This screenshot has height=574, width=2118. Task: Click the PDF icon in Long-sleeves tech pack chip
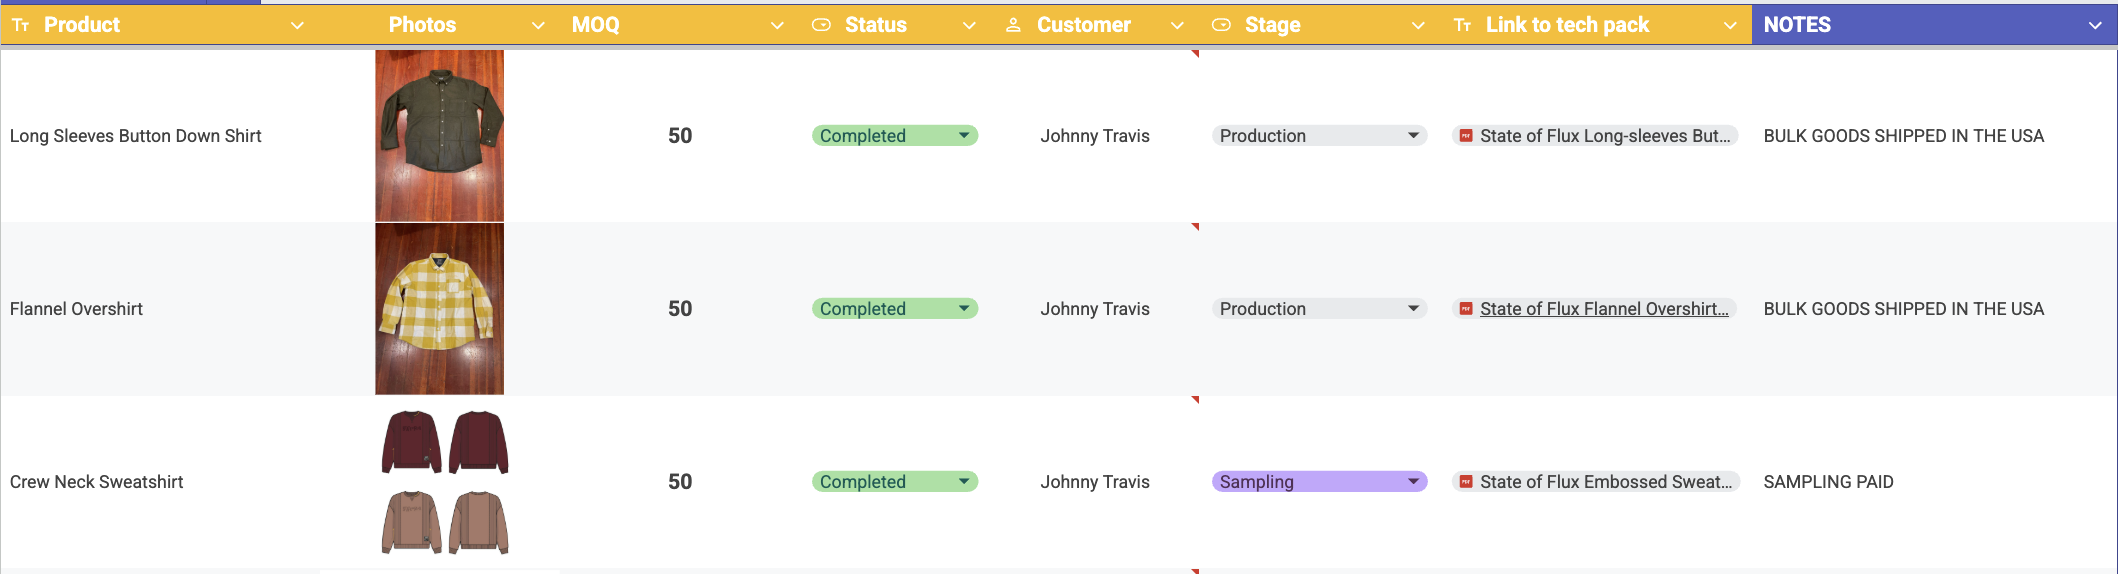point(1465,136)
